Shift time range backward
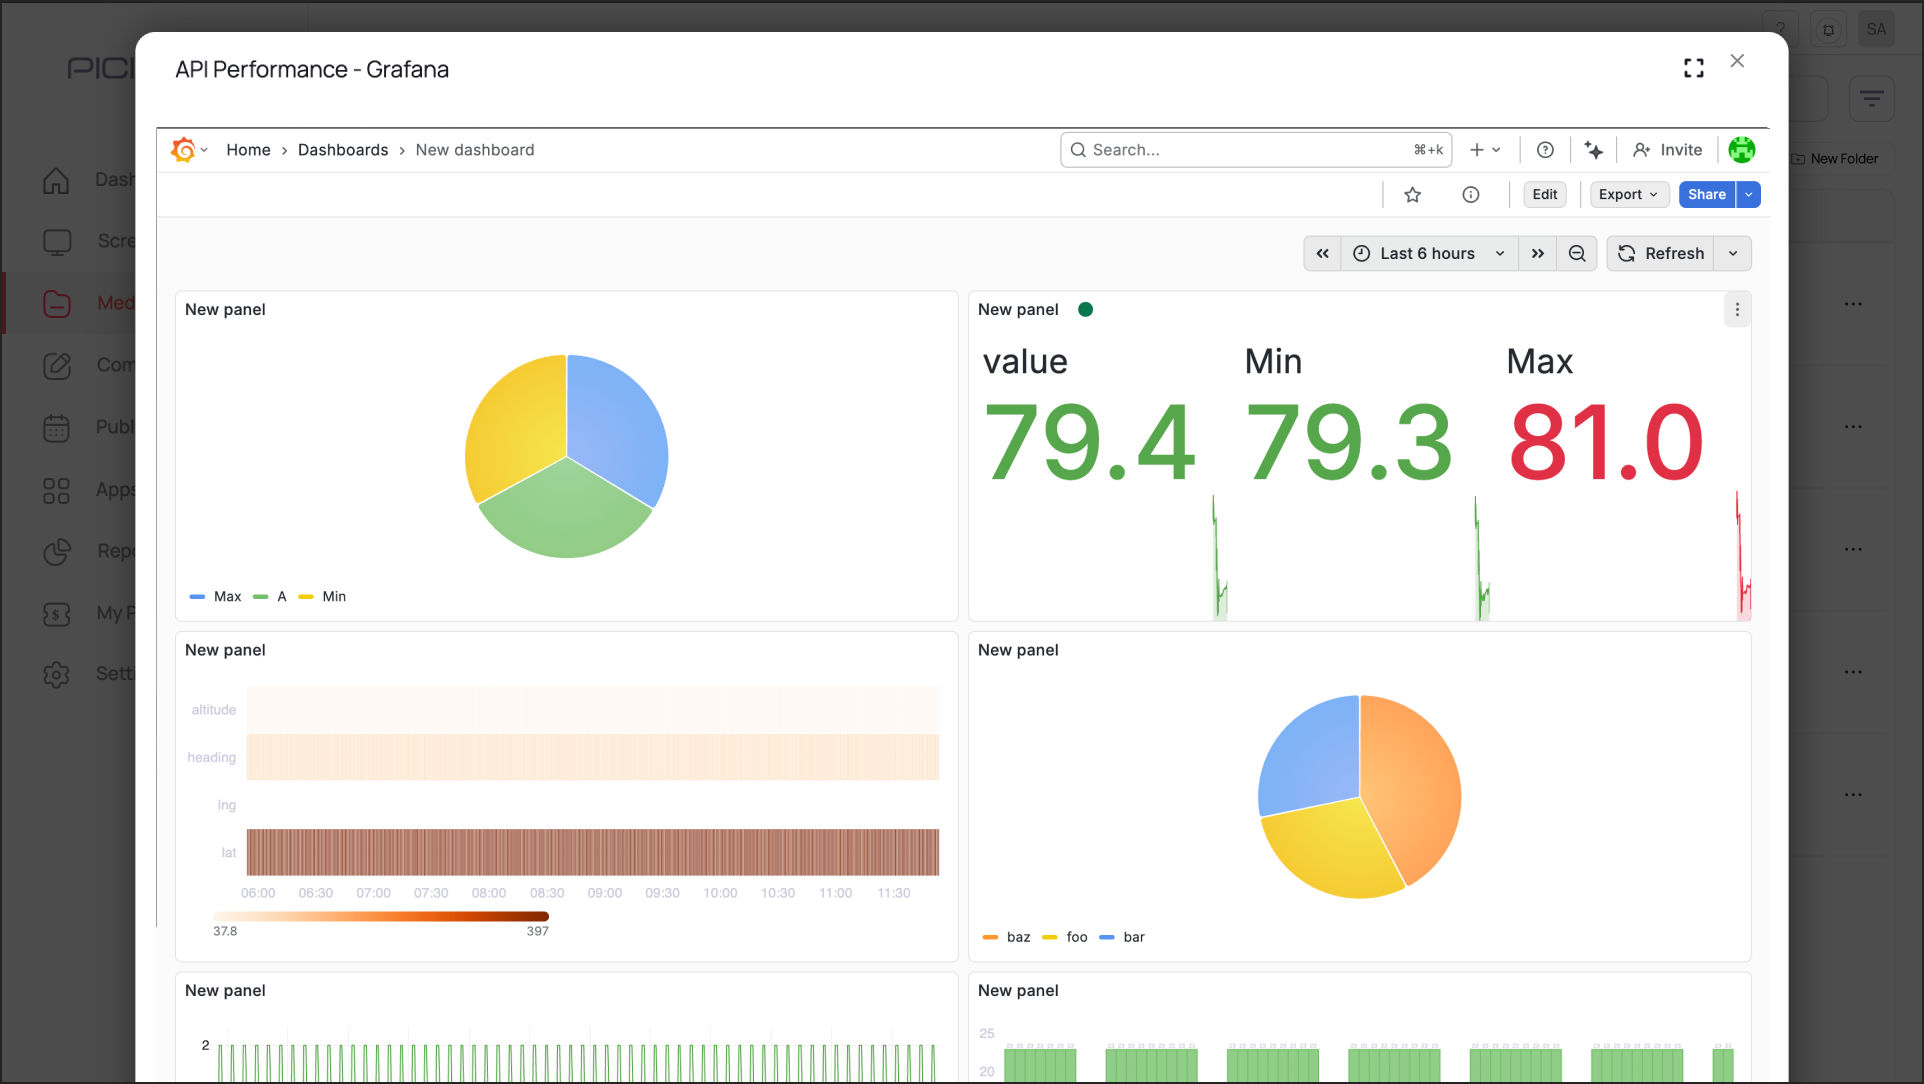The width and height of the screenshot is (1924, 1084). (1322, 254)
